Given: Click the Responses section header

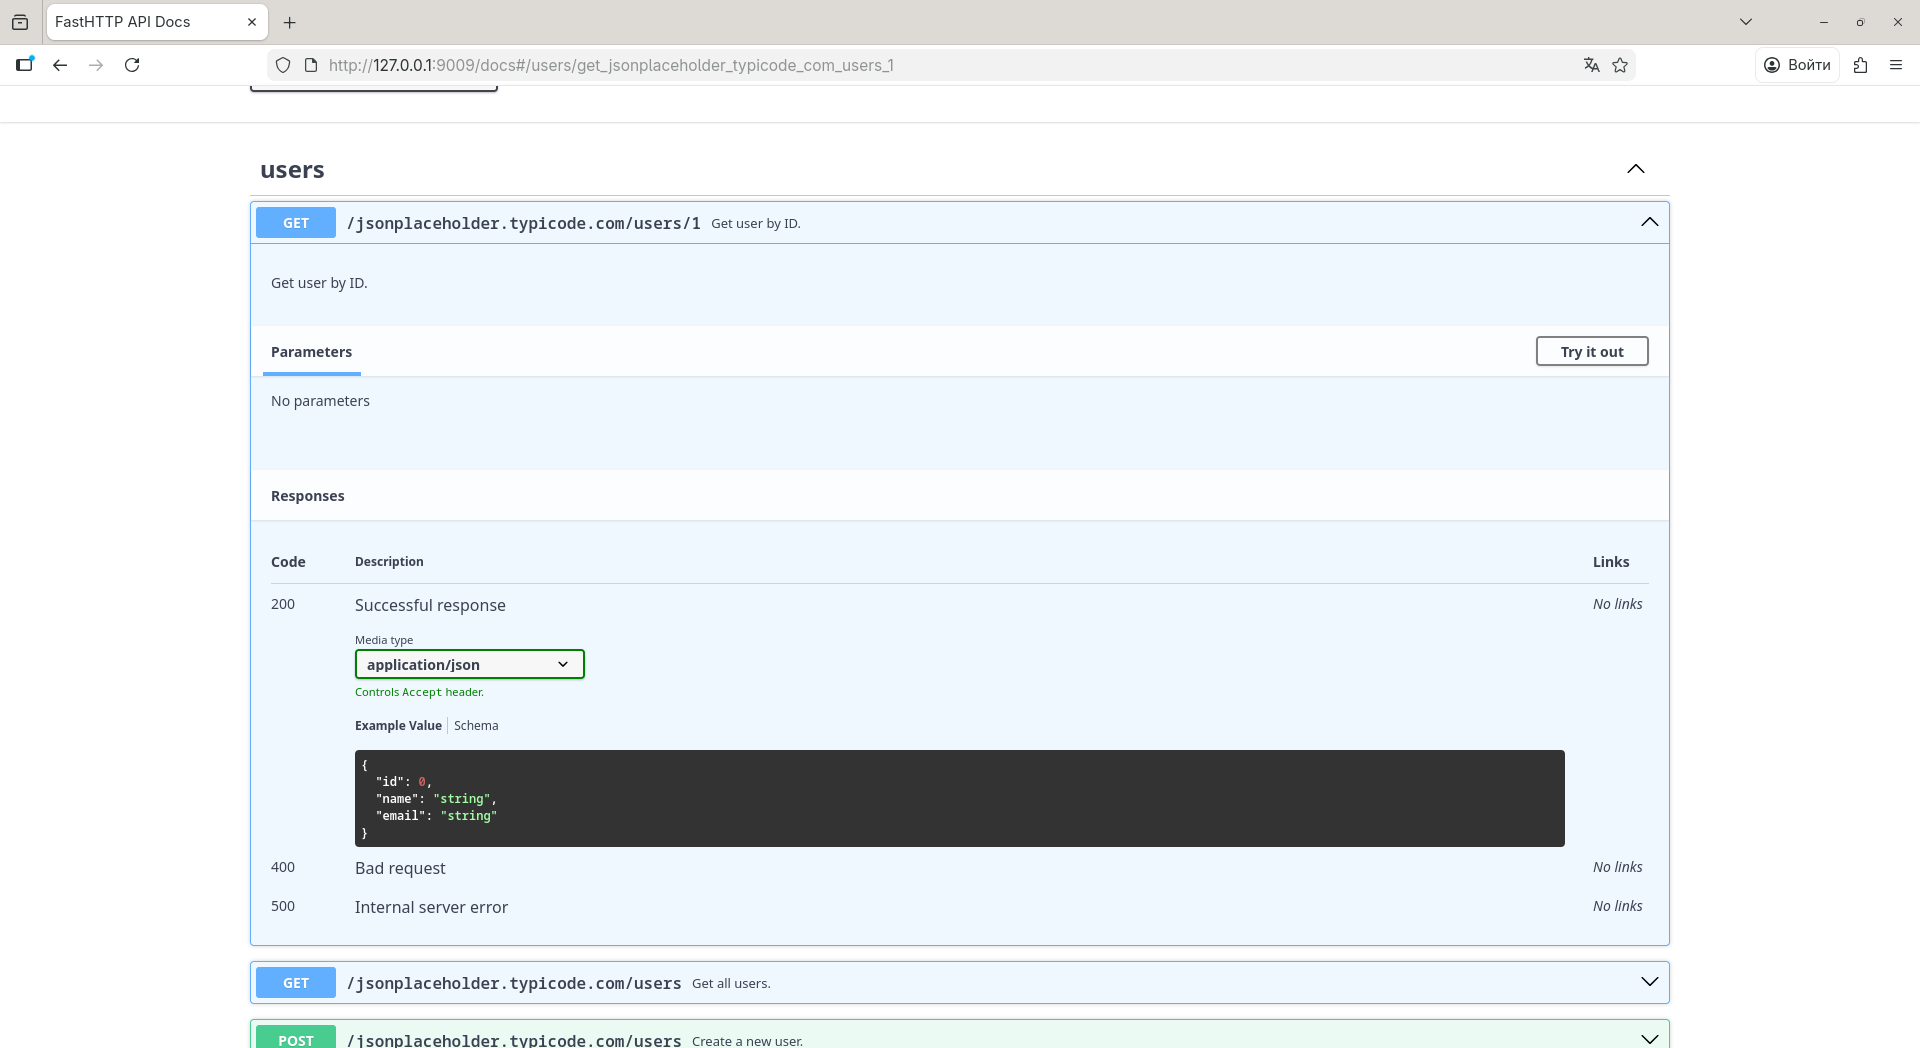Looking at the screenshot, I should pyautogui.click(x=307, y=496).
